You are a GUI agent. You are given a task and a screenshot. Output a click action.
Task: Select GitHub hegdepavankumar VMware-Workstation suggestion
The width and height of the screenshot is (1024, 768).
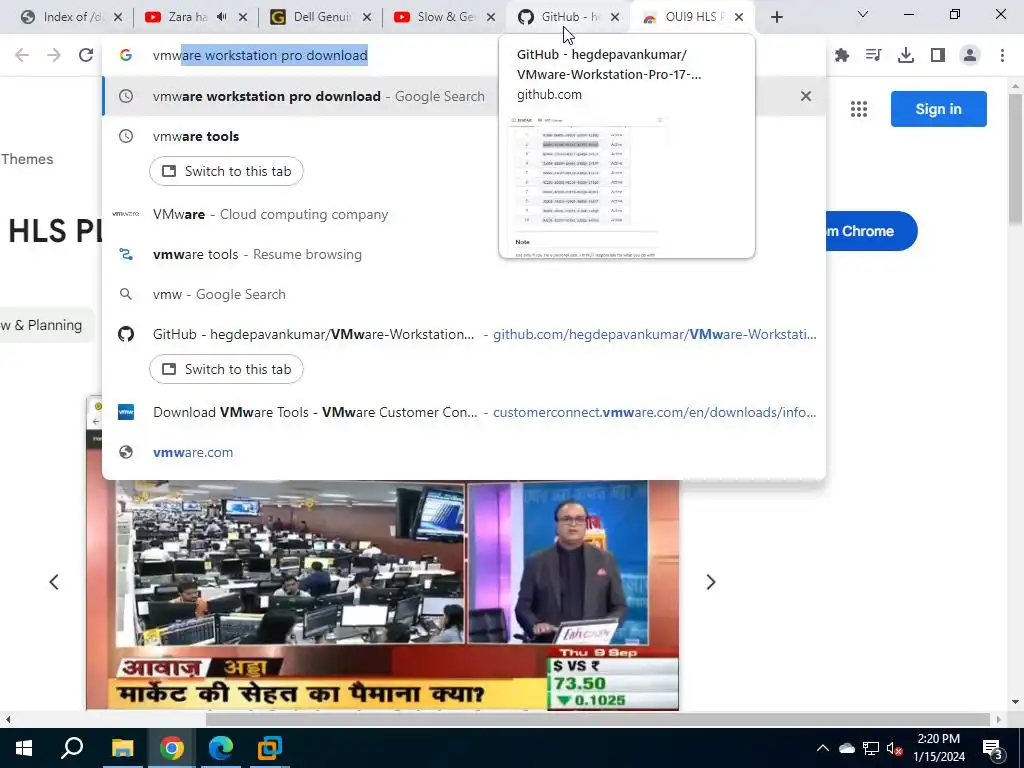tap(464, 334)
